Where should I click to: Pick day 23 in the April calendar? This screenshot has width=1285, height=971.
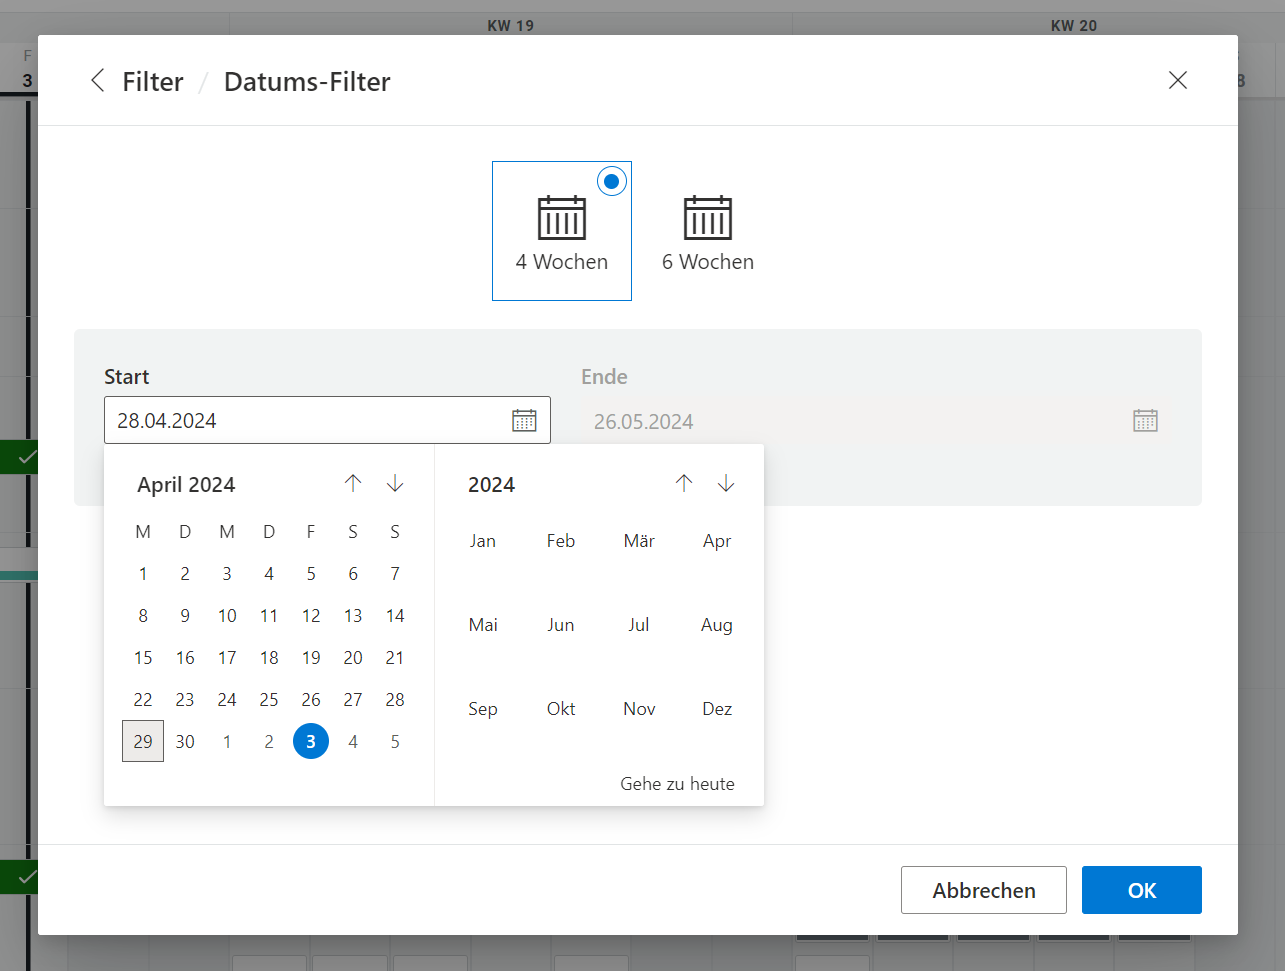(x=185, y=700)
